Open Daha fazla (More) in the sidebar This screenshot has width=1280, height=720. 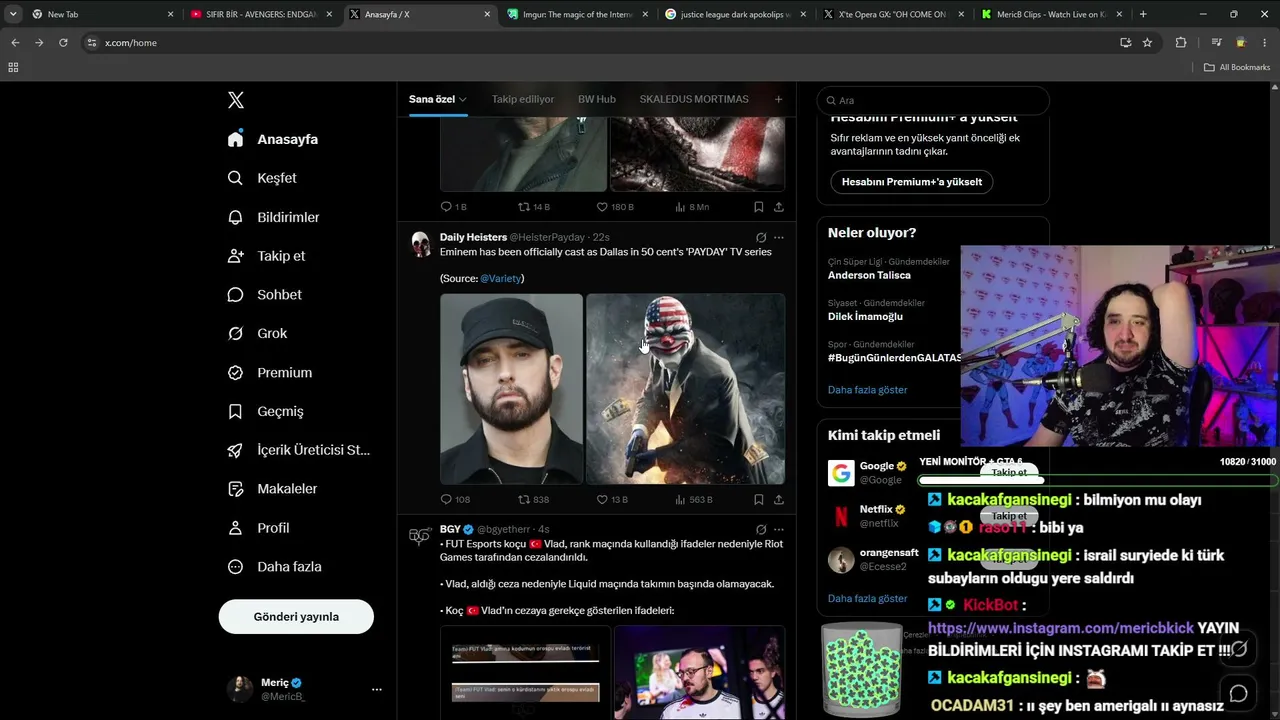pos(275,567)
